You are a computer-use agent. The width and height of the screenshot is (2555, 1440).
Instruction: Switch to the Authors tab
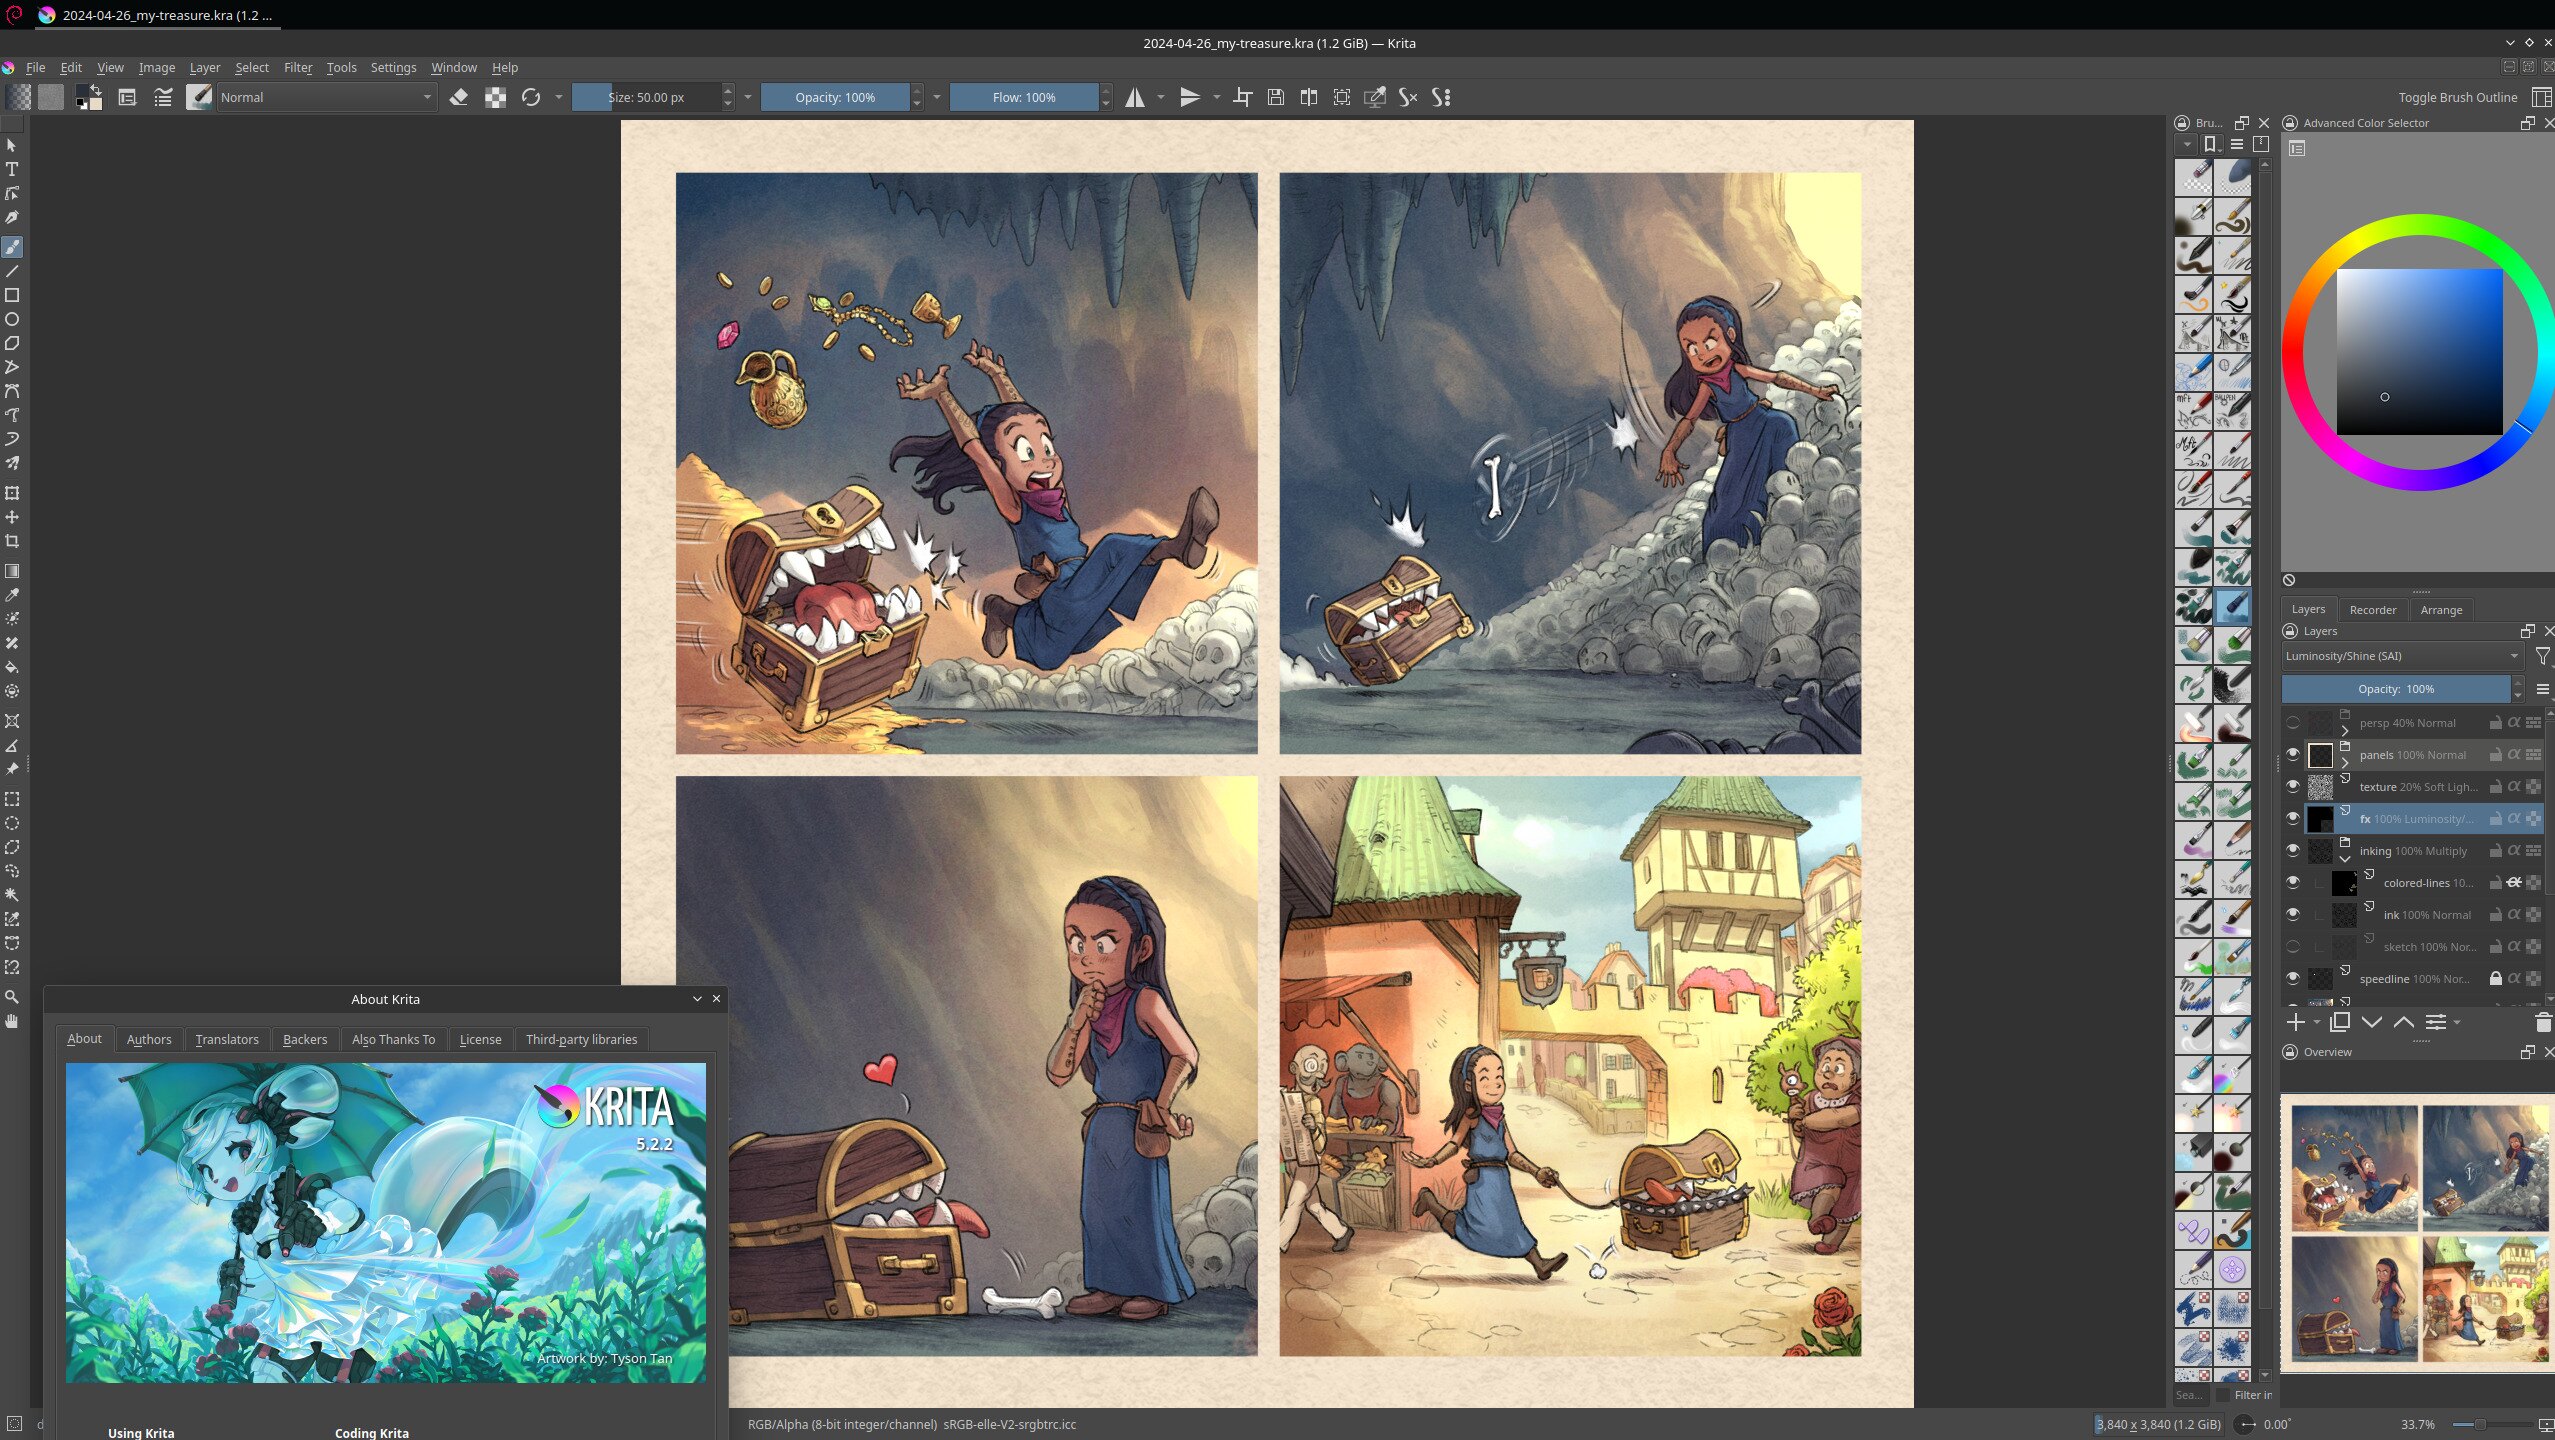[x=149, y=1039]
